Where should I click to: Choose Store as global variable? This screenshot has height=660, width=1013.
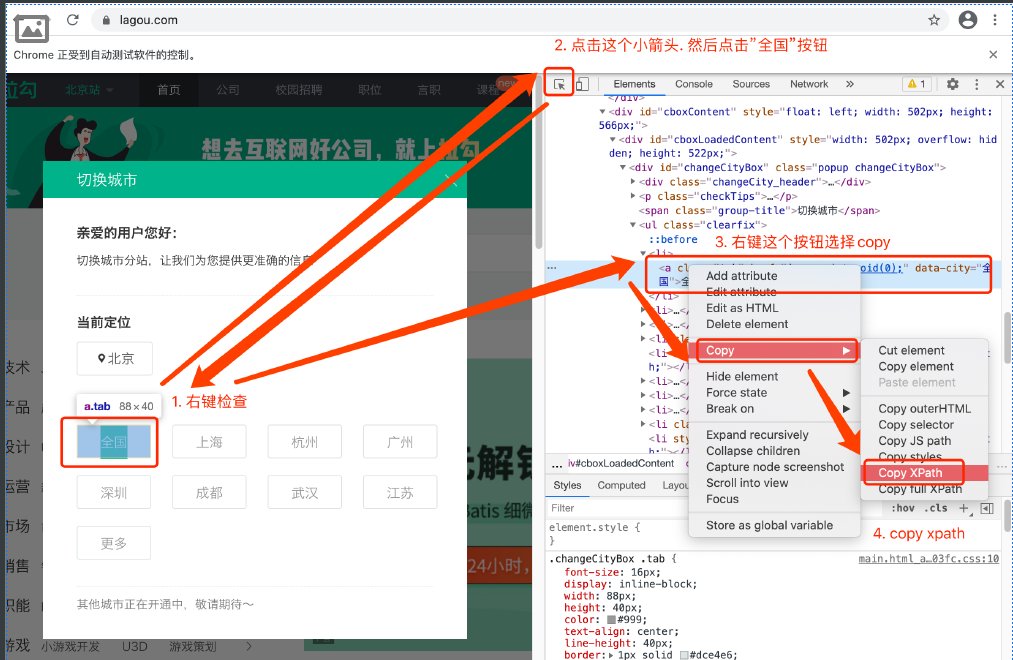(x=769, y=525)
